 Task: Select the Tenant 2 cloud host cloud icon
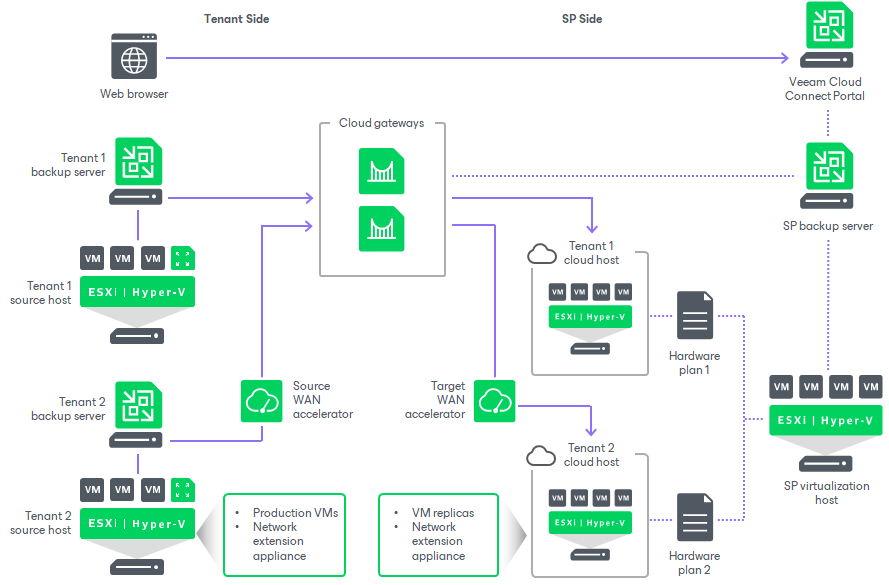coord(540,455)
